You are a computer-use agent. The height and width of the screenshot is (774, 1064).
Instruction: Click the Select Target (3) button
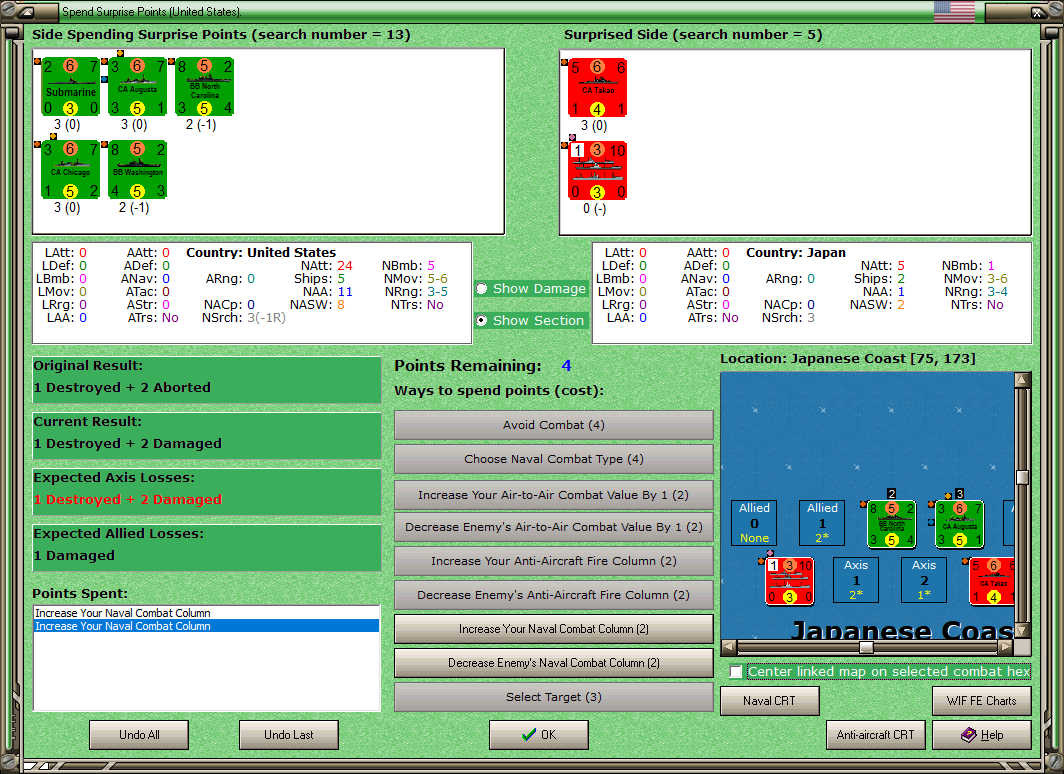[x=553, y=697]
